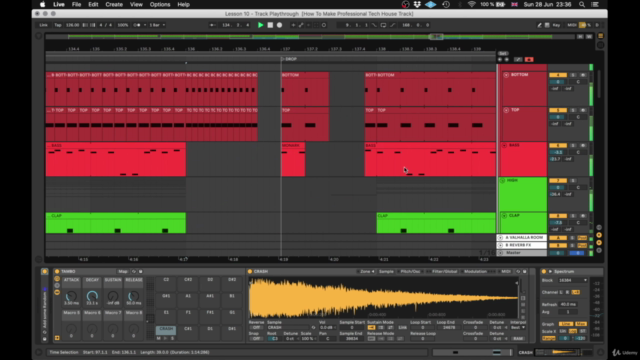
Task: Click the Map button on TAMBO rack
Action: (x=123, y=271)
